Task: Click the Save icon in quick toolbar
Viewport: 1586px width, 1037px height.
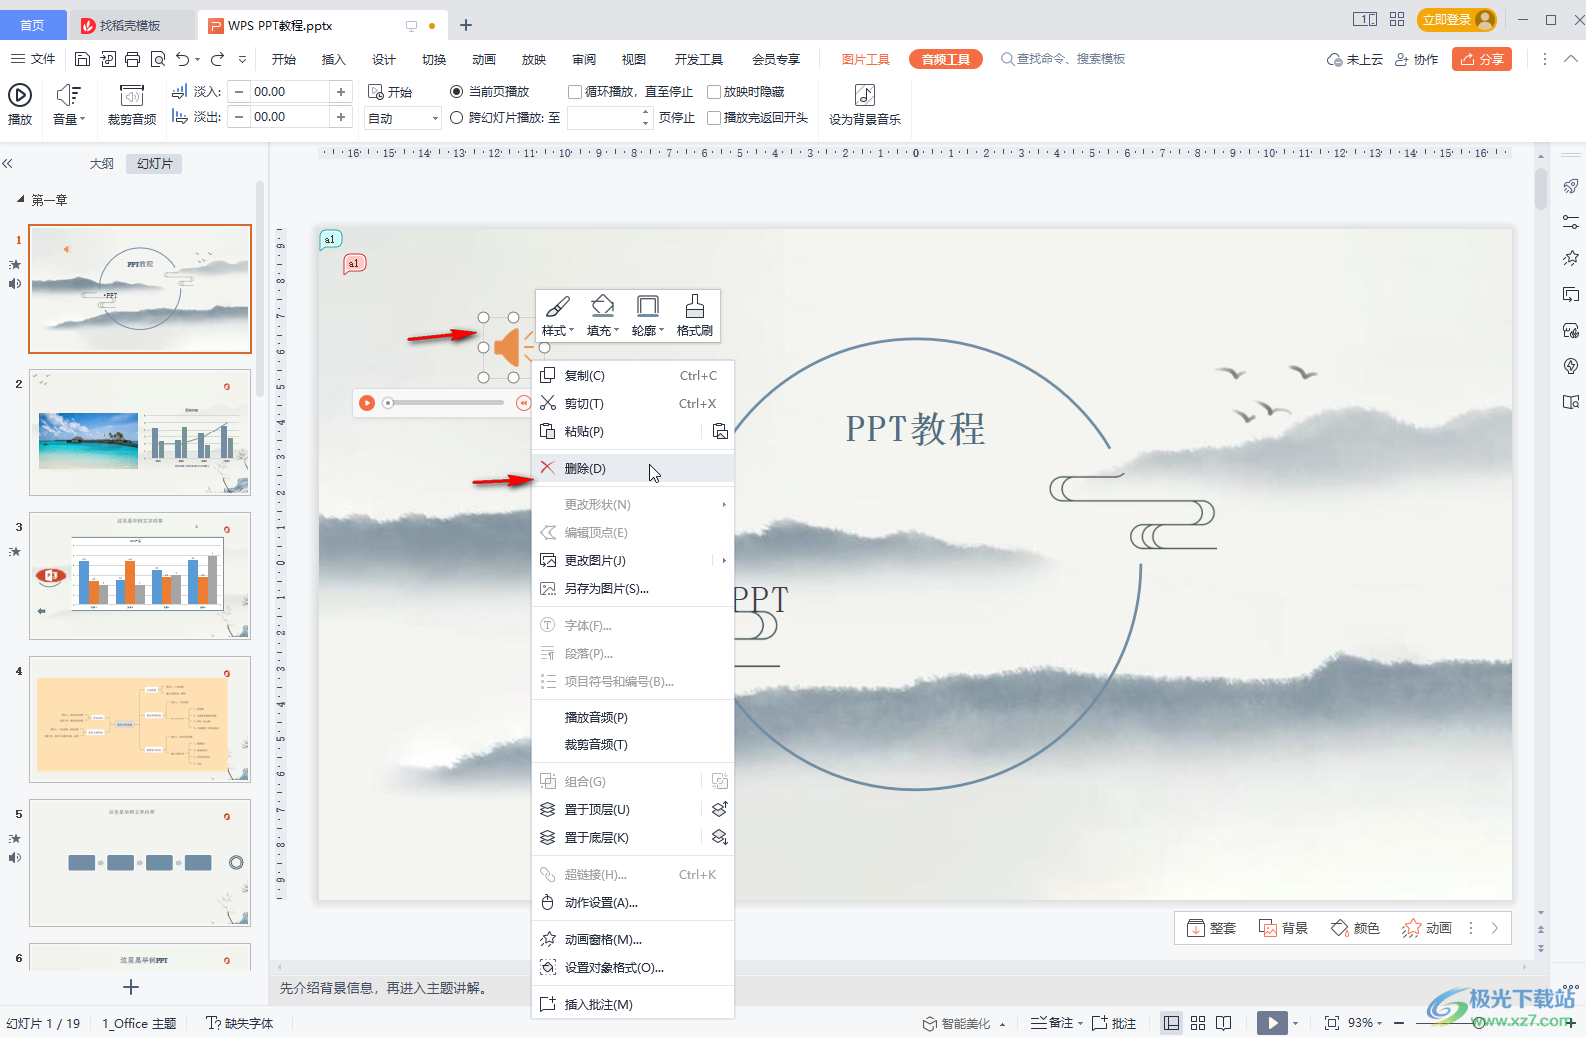Action: pos(83,59)
